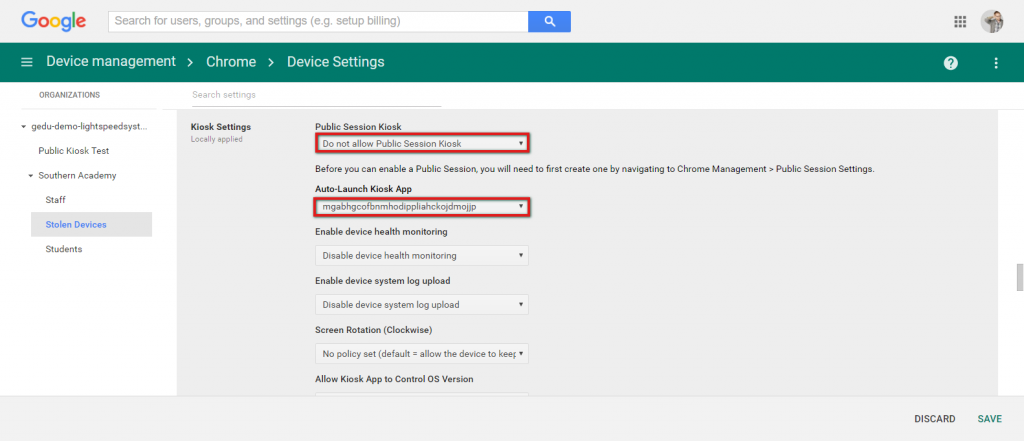Click the Device Settings breadcrumb

[x=336, y=62]
